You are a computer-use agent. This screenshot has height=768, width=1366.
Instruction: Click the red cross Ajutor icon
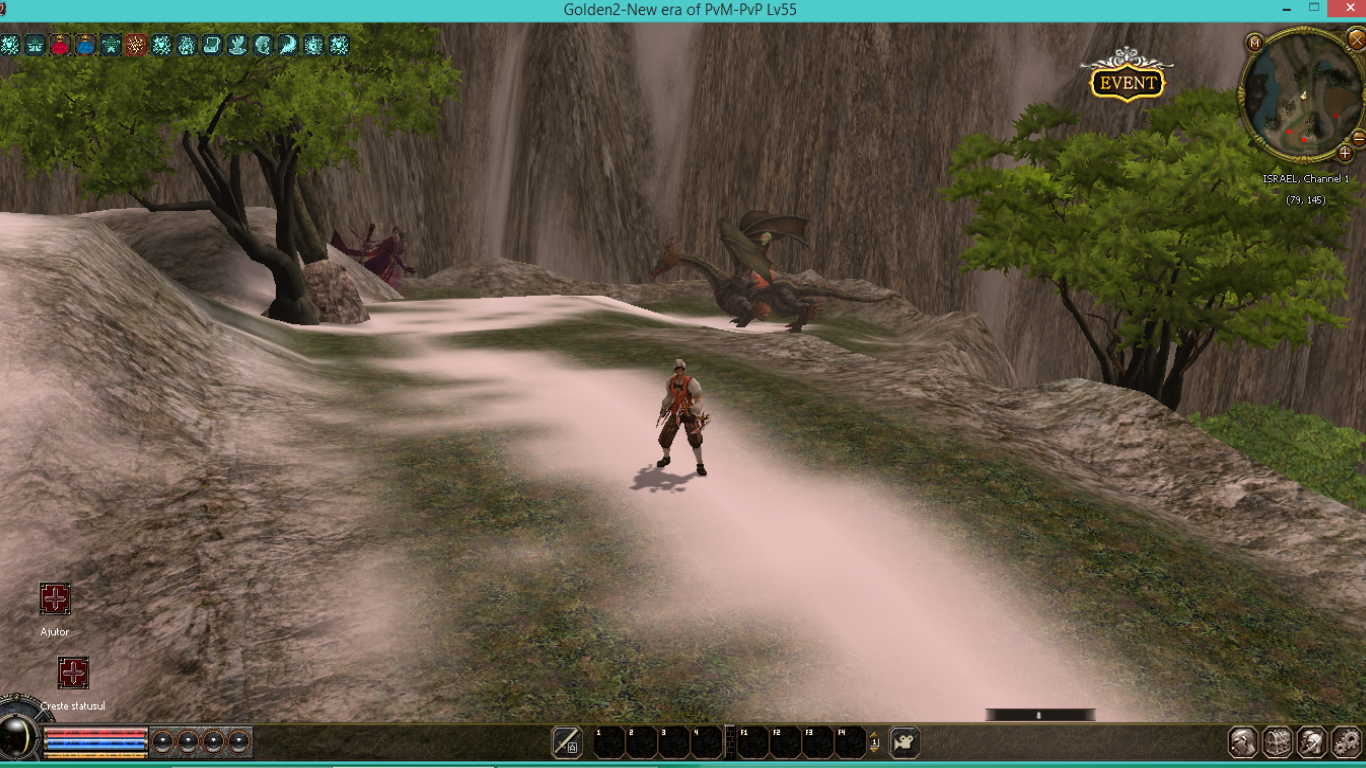[55, 599]
